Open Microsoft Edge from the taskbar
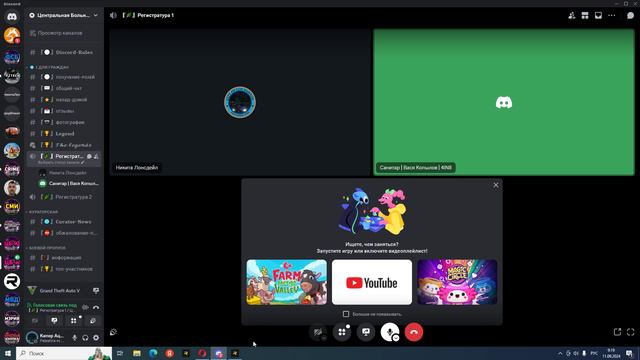Image resolution: width=640 pixels, height=360 pixels. 153,353
